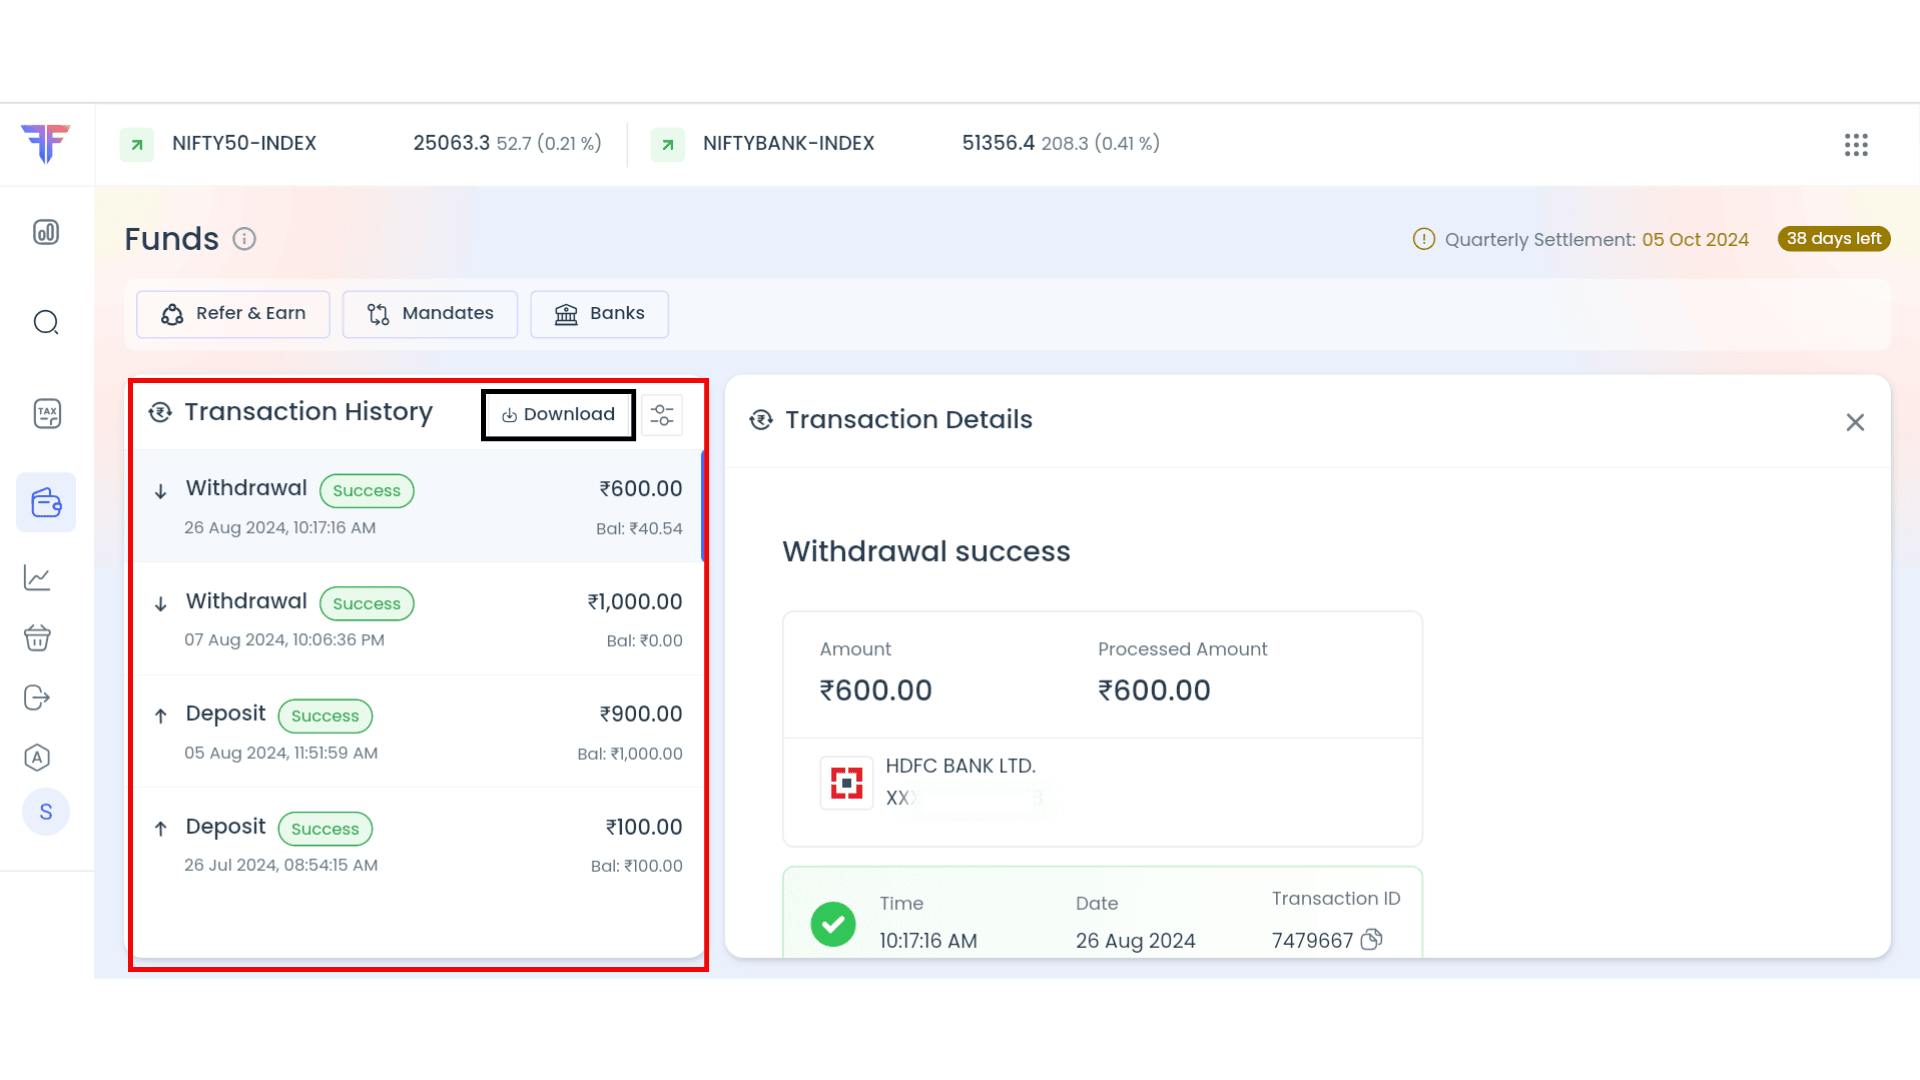Select the wallet funds sidebar icon

click(x=46, y=502)
